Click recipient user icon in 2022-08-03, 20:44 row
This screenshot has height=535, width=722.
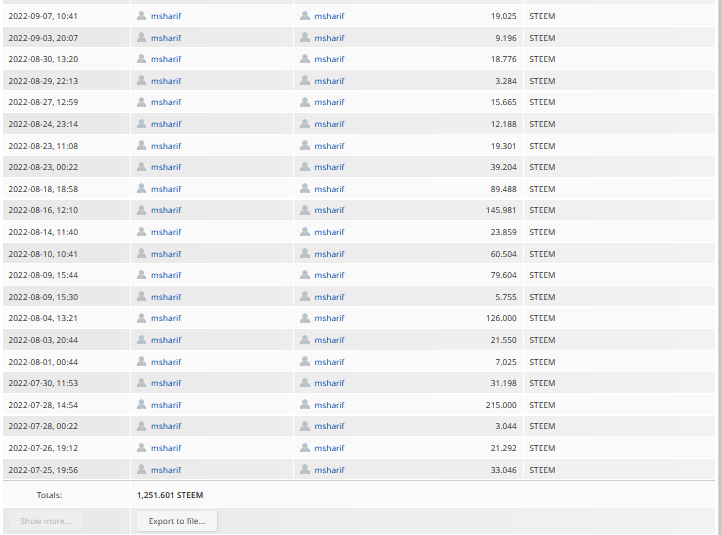click(x=305, y=339)
